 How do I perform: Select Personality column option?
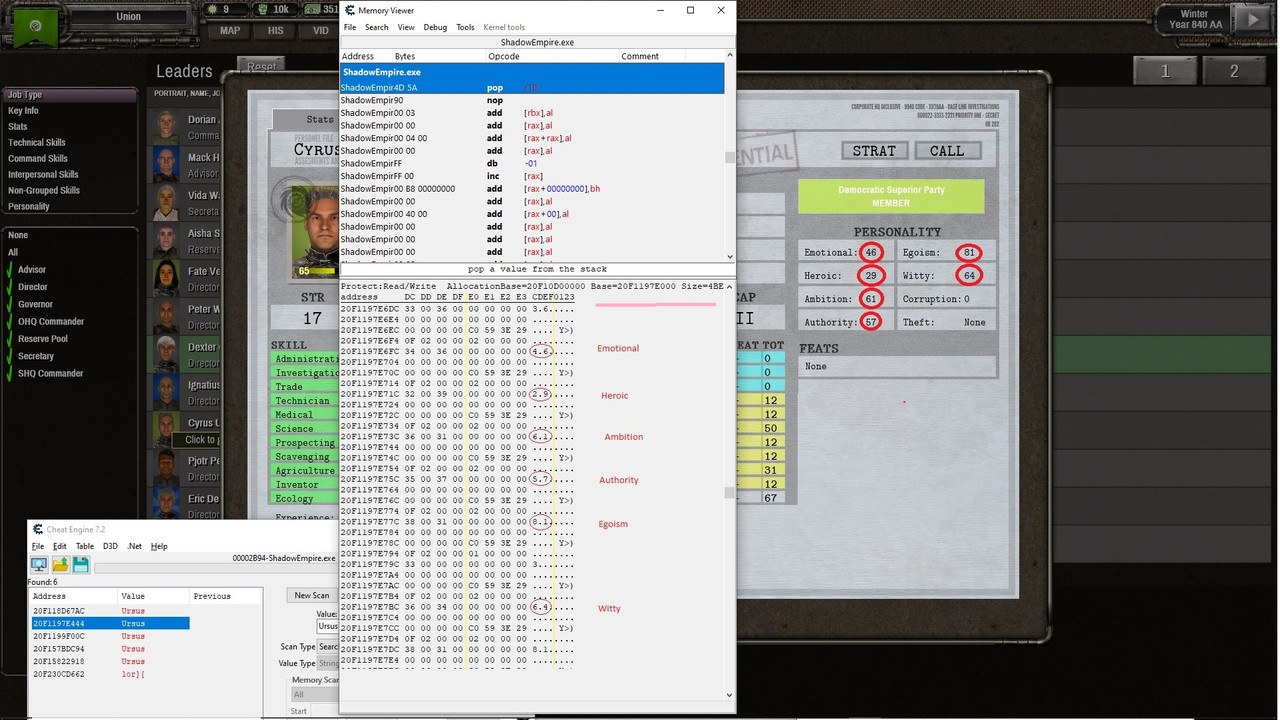pyautogui.click(x=28, y=206)
